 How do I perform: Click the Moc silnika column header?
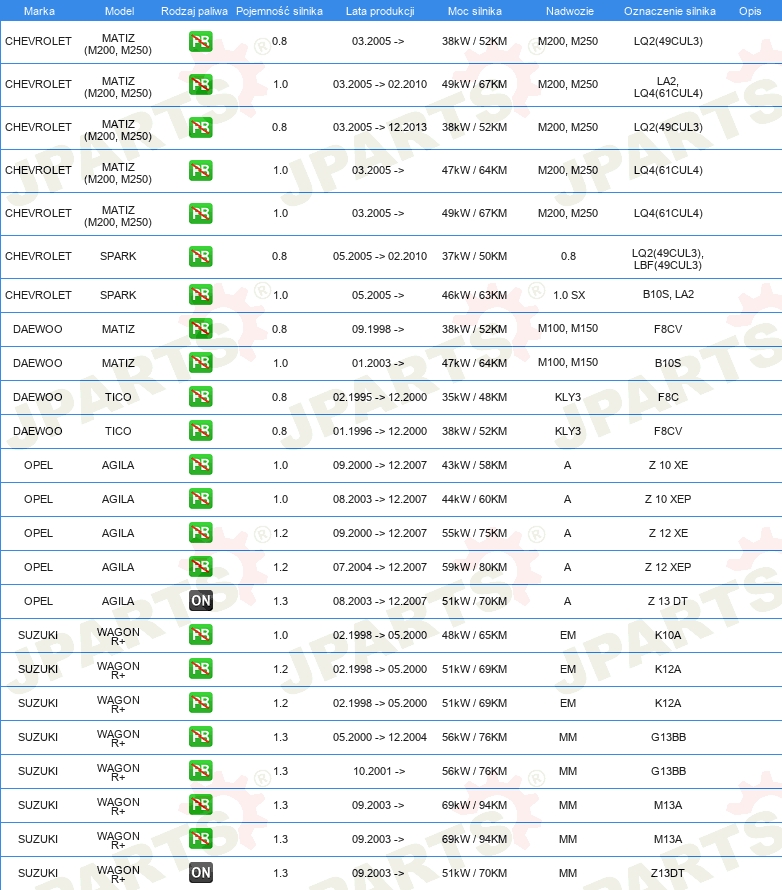click(x=474, y=11)
